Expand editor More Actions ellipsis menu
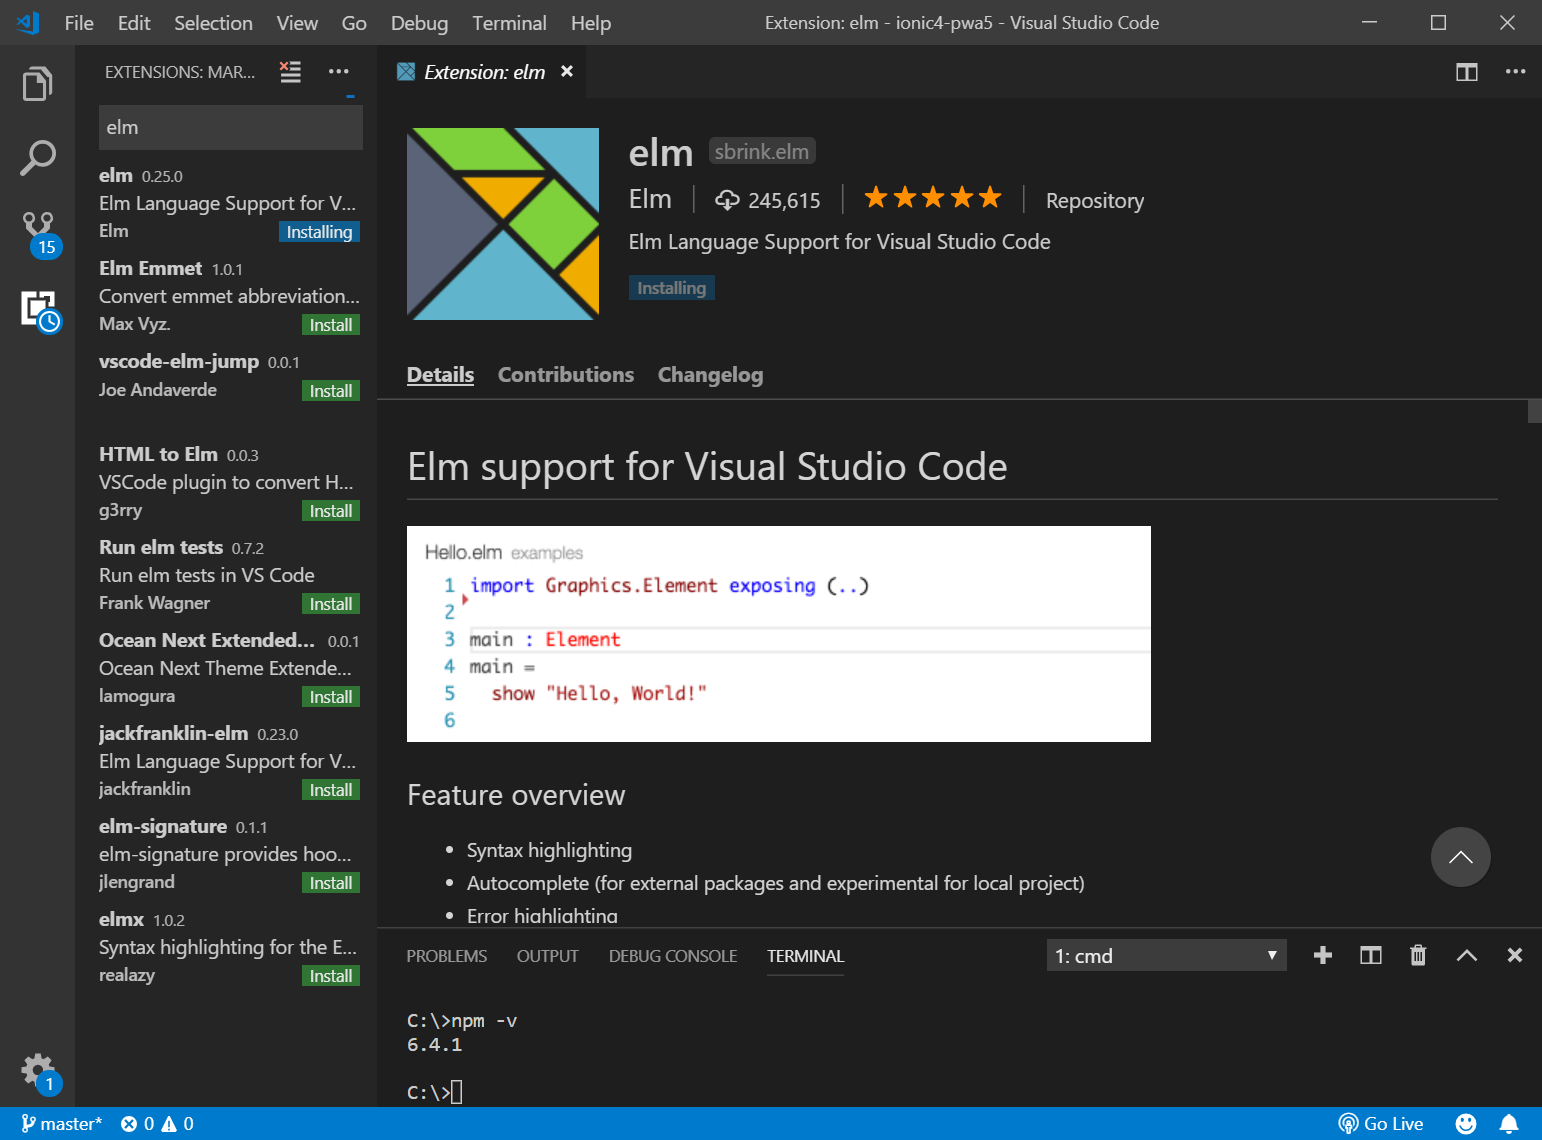This screenshot has width=1542, height=1140. (x=1515, y=72)
